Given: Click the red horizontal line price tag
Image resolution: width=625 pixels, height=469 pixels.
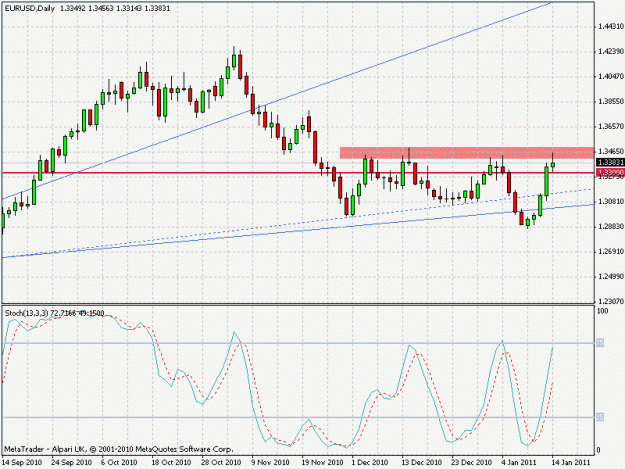Looking at the screenshot, I should pos(610,173).
